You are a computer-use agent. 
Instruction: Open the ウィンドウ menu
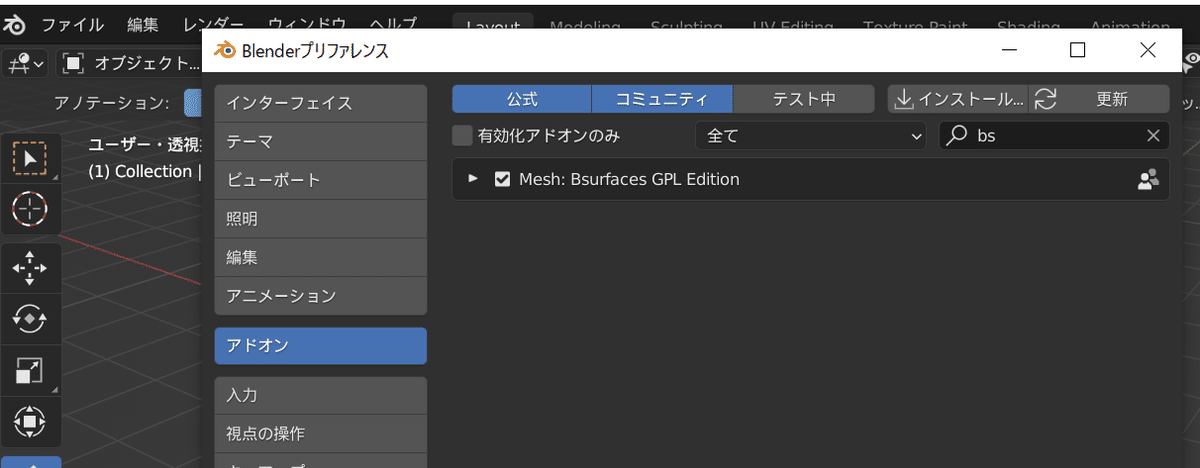[x=307, y=23]
